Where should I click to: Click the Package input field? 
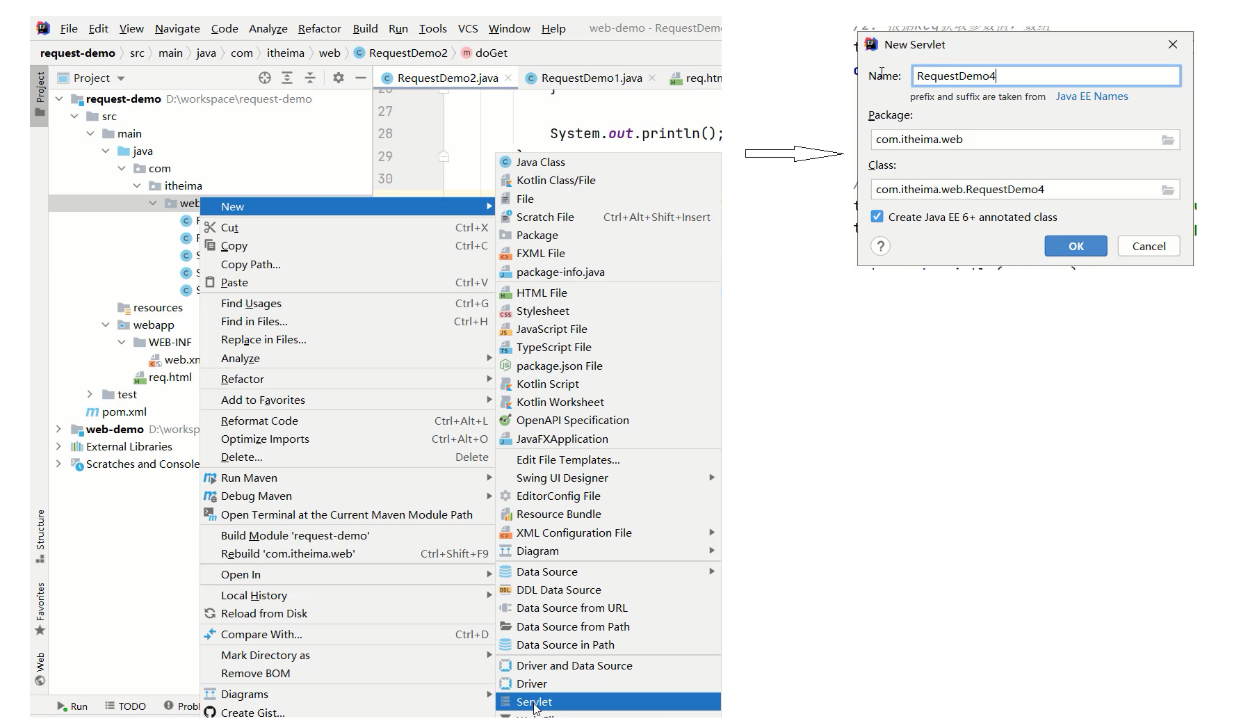click(1025, 140)
